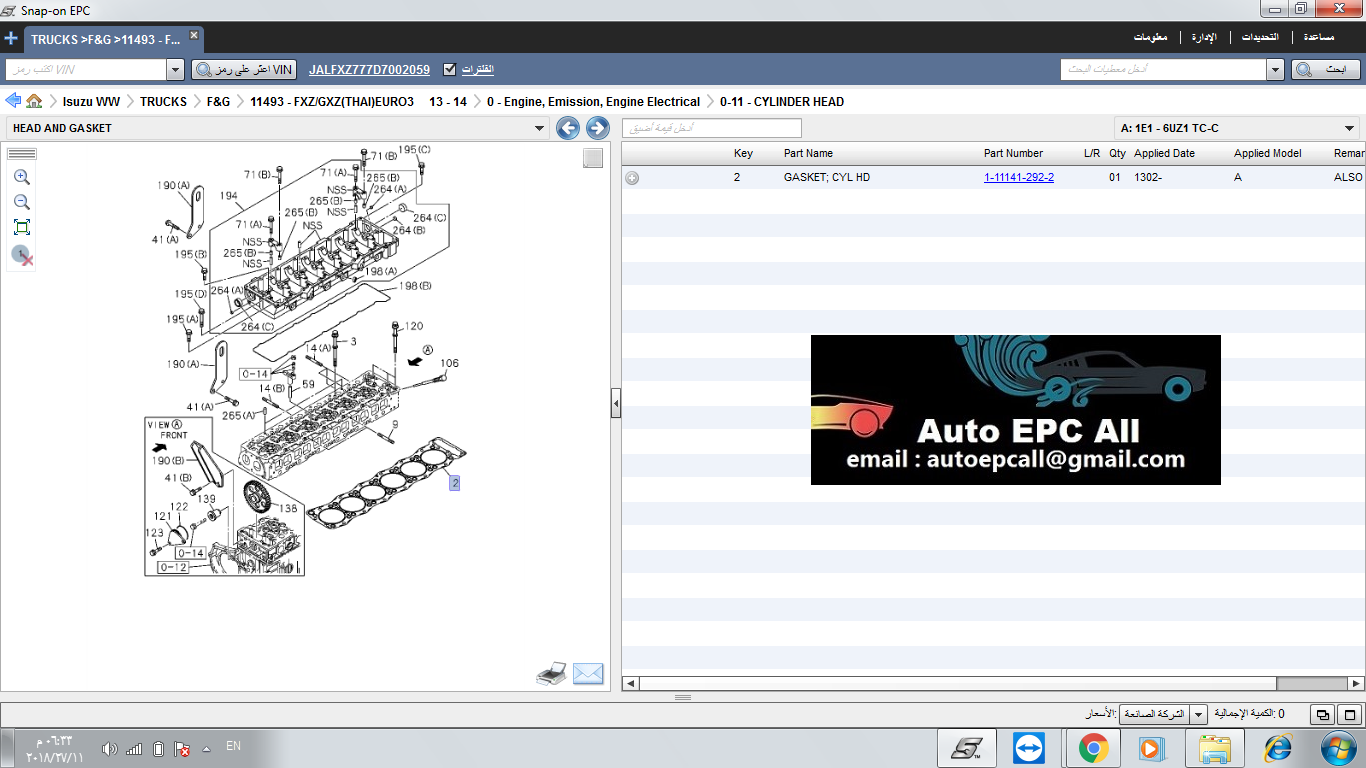This screenshot has width=1366, height=768.
Task: Open Snap-on EPC taskbar icon
Action: point(967,748)
